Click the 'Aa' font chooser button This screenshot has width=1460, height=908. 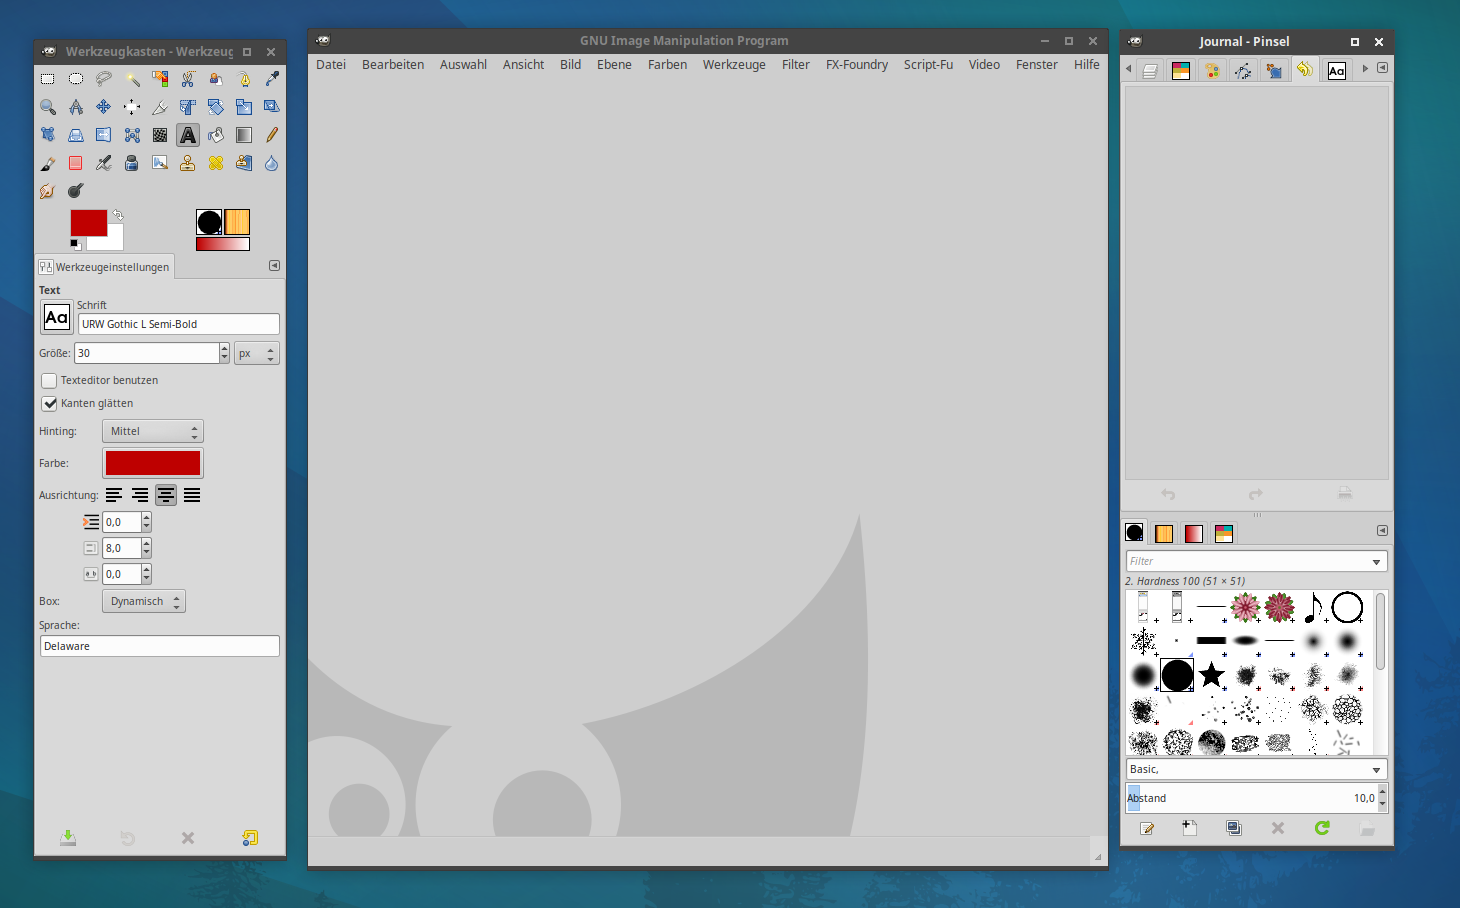(x=57, y=318)
